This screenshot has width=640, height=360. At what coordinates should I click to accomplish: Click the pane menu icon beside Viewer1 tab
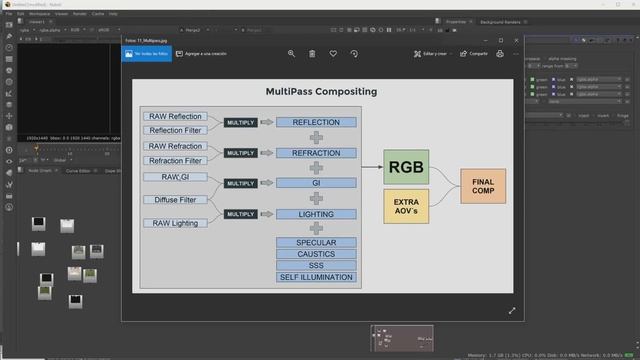[20, 21]
